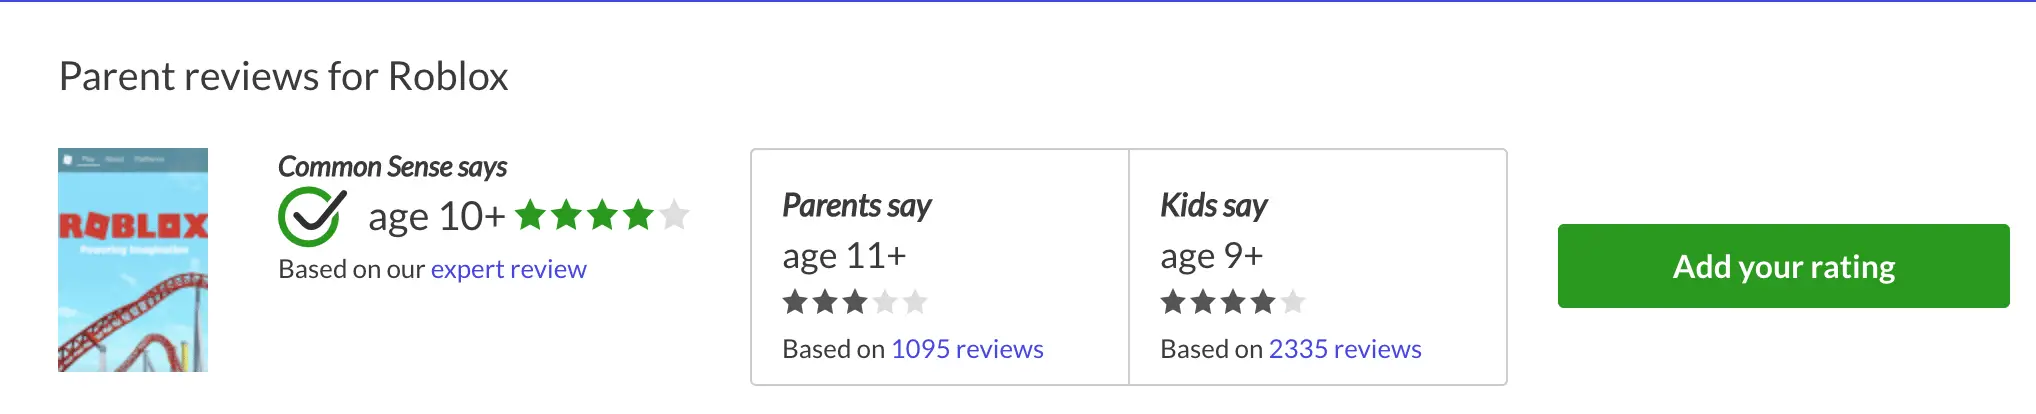Click the age 9+ kids rating
Viewport: 2036px width, 414px height.
click(x=1212, y=256)
